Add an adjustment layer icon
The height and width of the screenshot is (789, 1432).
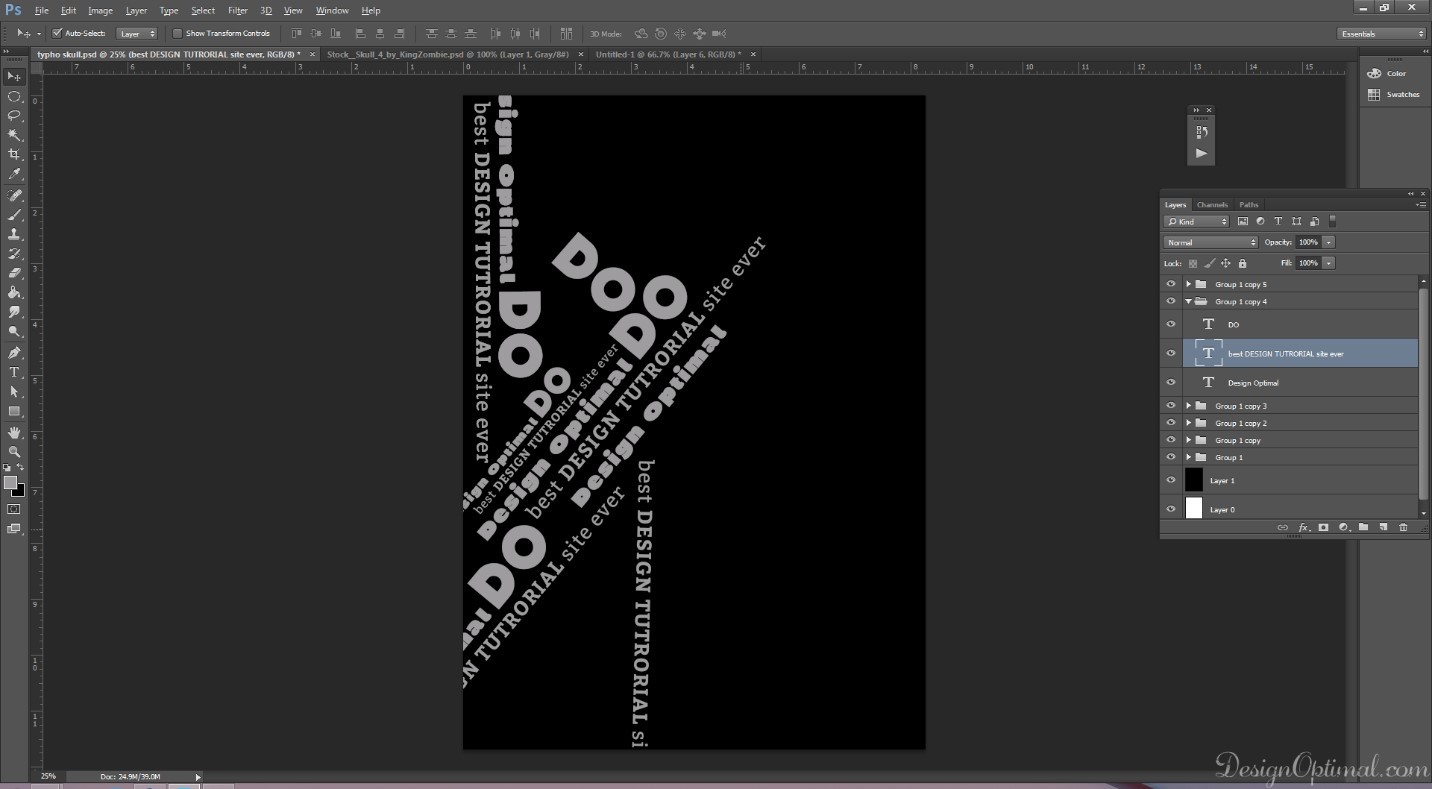[x=1343, y=527]
